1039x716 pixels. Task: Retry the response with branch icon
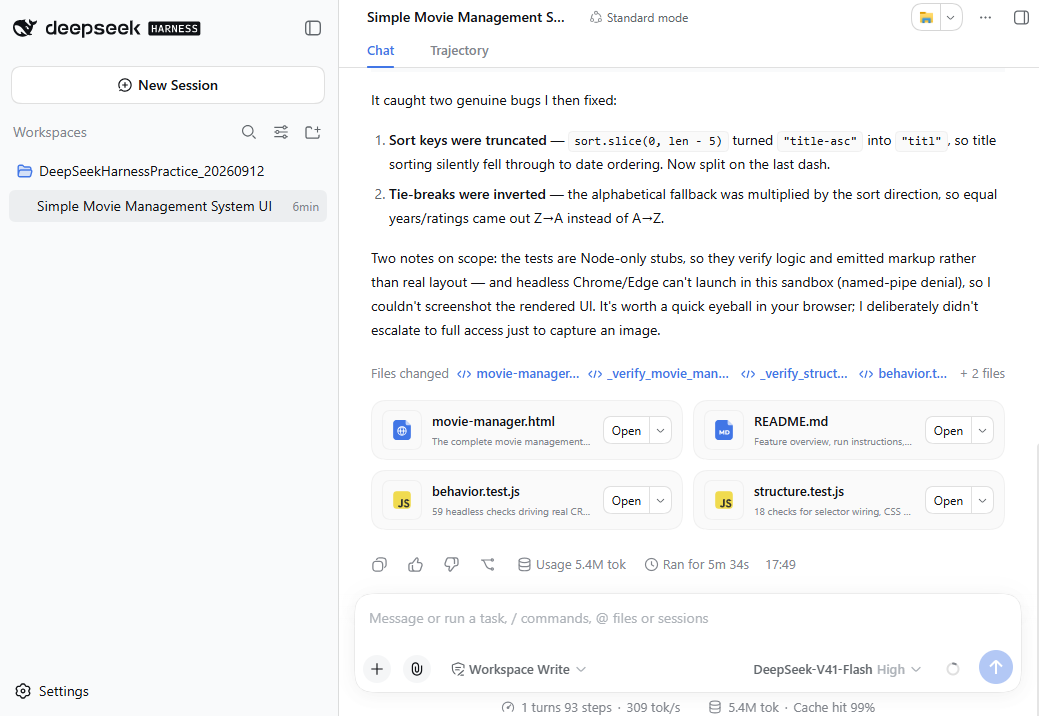point(488,564)
